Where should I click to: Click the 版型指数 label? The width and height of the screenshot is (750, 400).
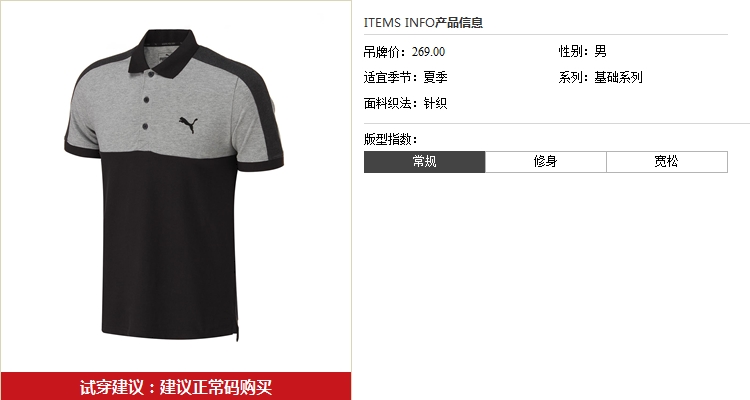(x=390, y=139)
